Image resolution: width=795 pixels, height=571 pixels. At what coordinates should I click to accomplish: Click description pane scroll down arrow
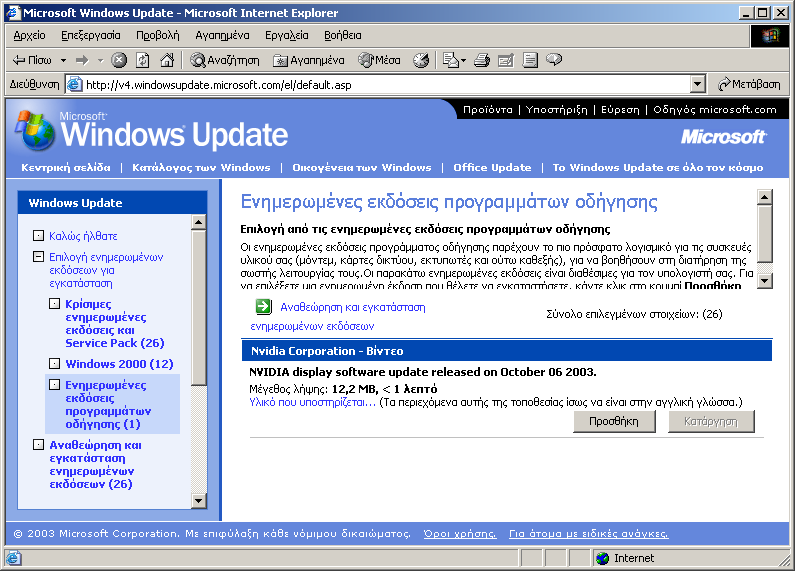(765, 280)
